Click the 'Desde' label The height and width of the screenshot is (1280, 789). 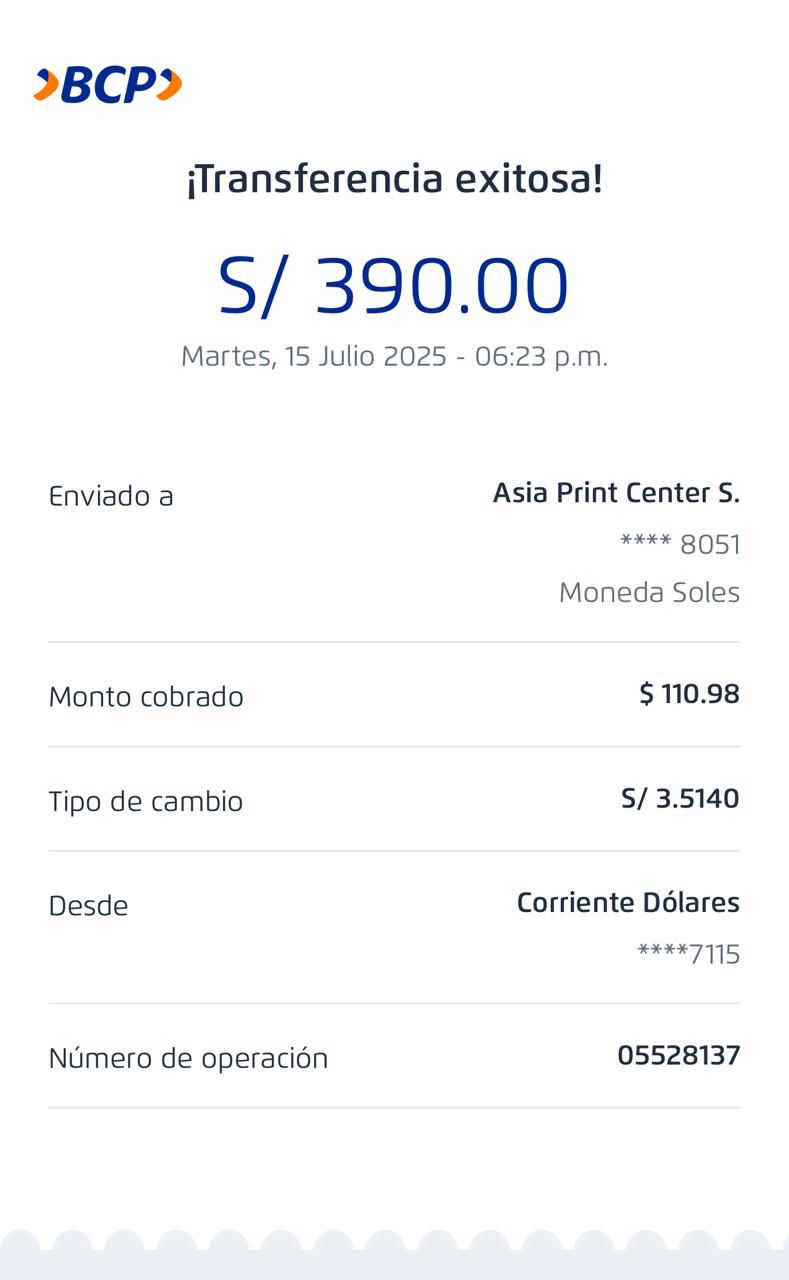(89, 906)
